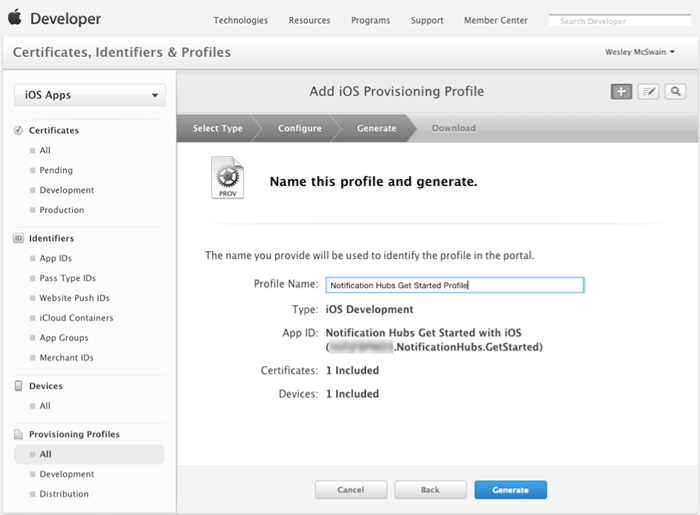Image resolution: width=700 pixels, height=515 pixels.
Task: Click the Certificates section seal icon
Action: coord(18,130)
